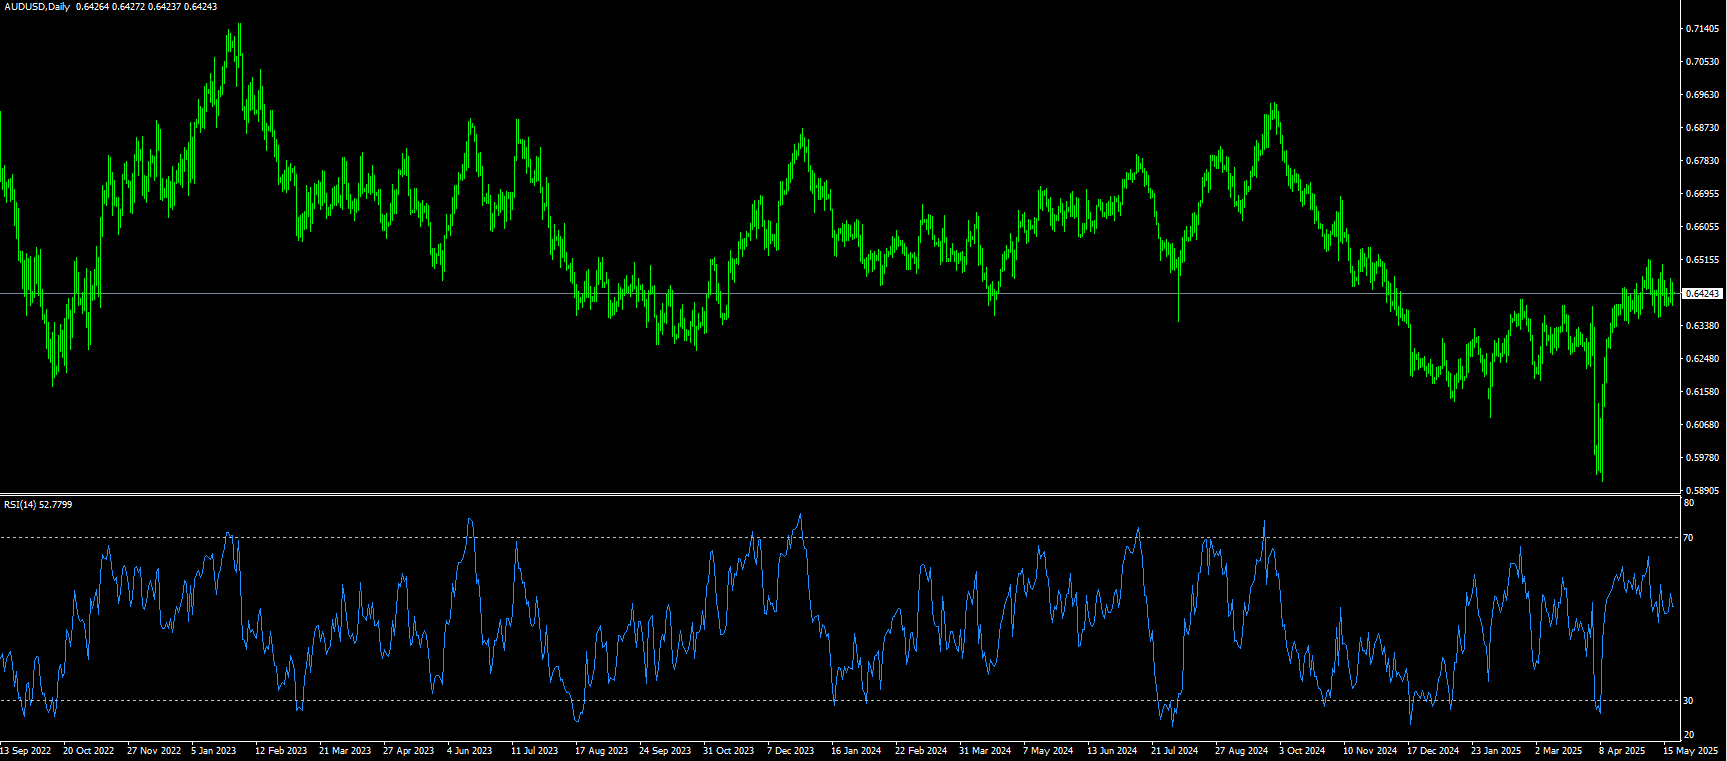Select the 5 Jan 2023 date label

pos(213,751)
